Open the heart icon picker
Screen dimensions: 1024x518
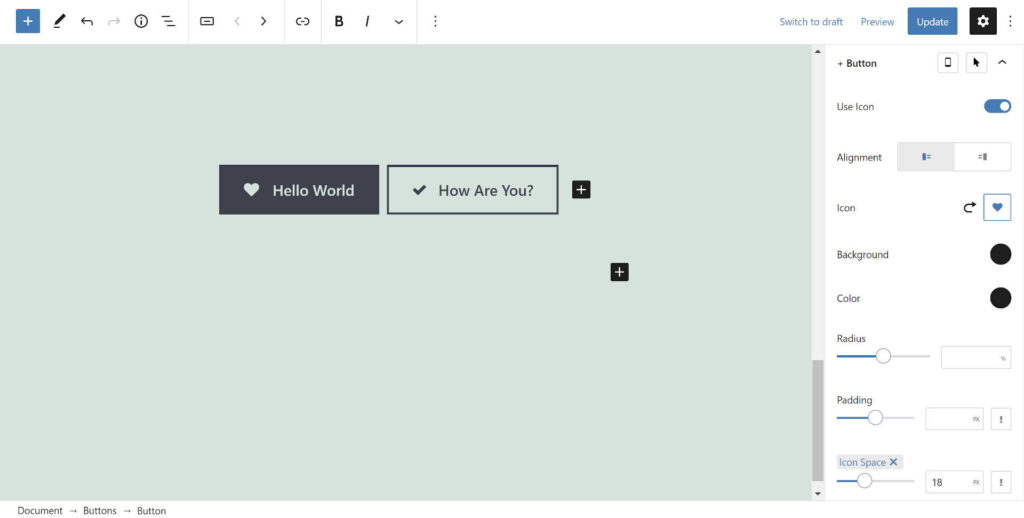[x=997, y=207]
